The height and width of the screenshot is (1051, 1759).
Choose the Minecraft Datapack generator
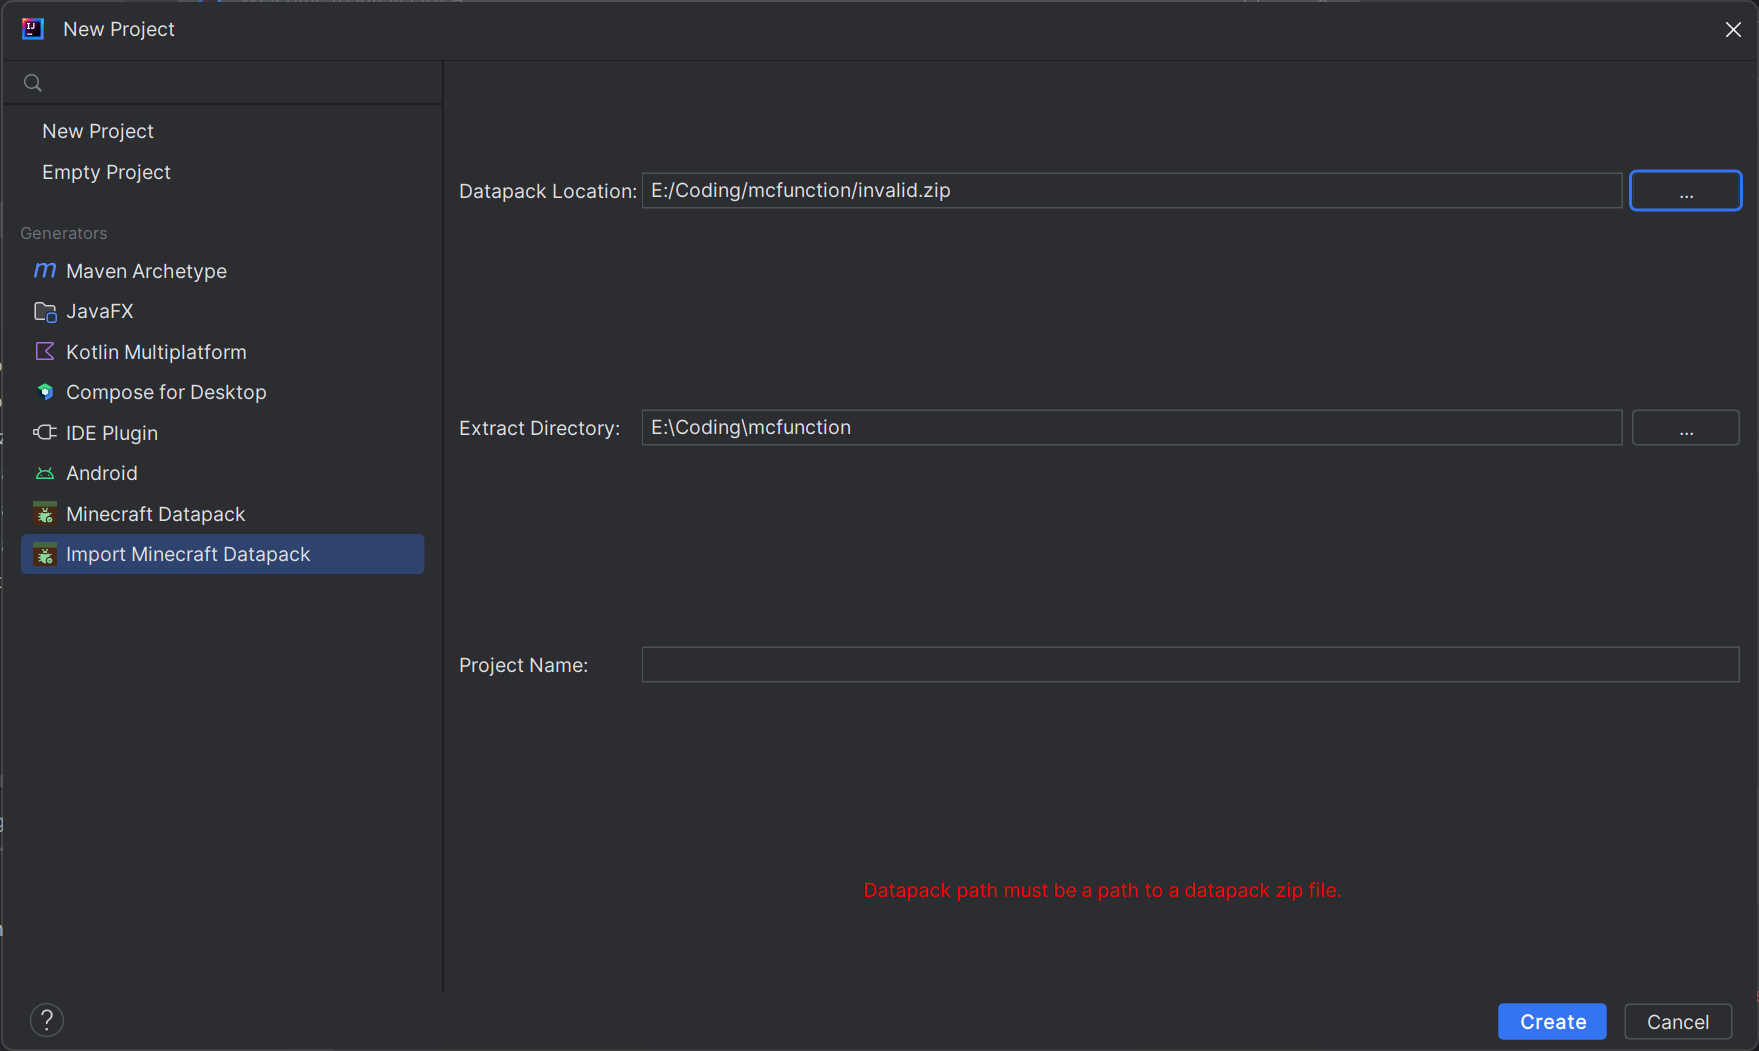(x=222, y=514)
